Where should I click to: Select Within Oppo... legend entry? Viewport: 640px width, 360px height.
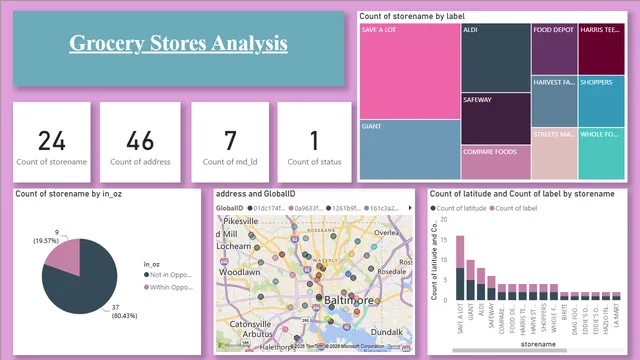[168, 287]
